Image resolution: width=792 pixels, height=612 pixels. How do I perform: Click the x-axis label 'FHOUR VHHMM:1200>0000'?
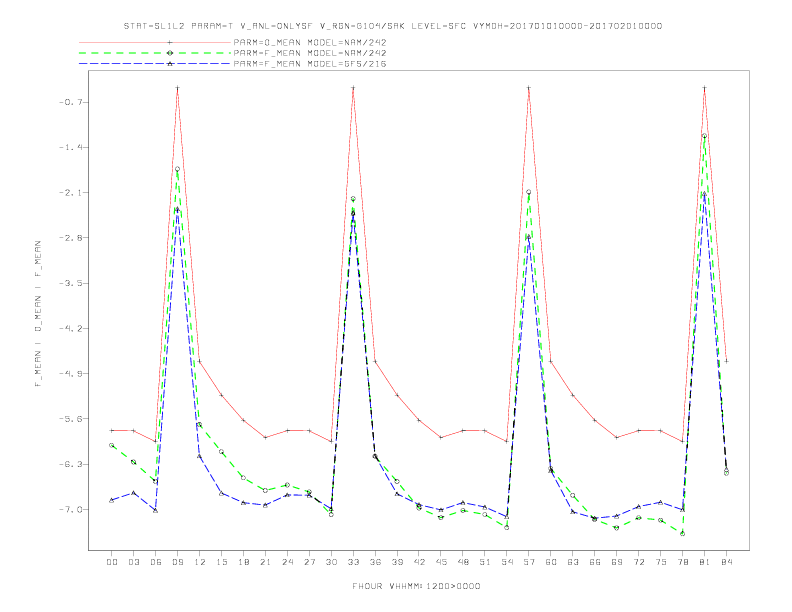[x=416, y=586]
